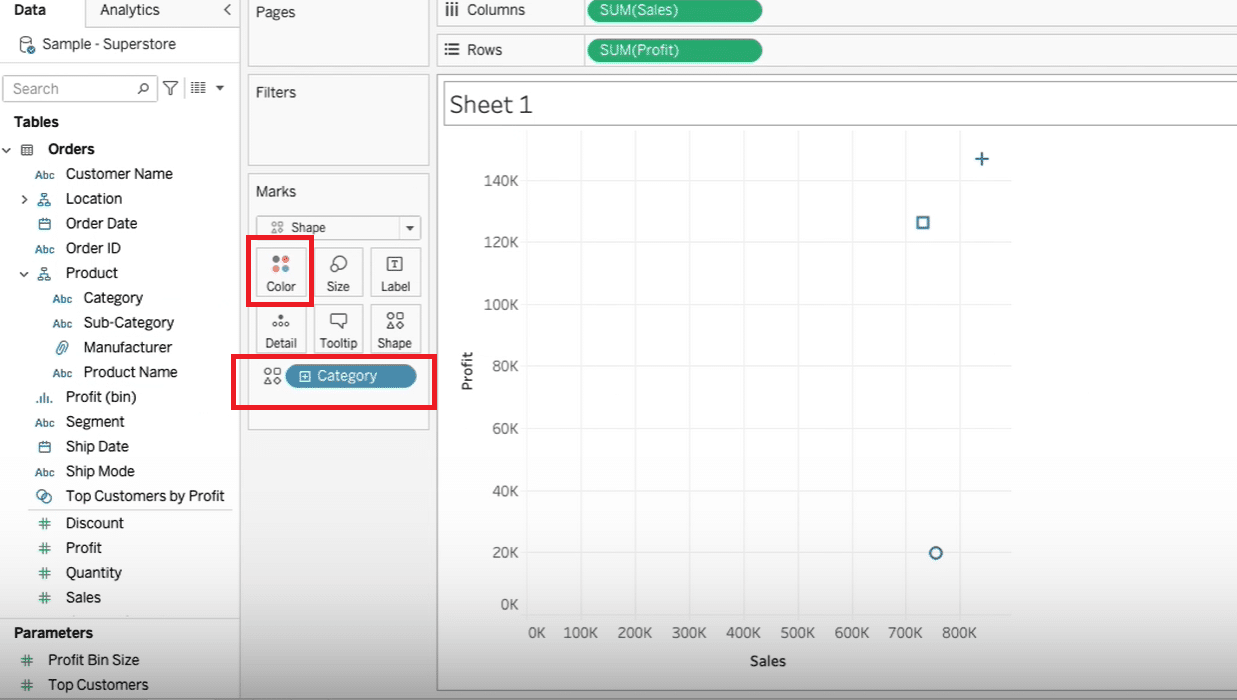Screen dimensions: 1237x700
Task: Click the Category pill on Marks card
Action: tap(351, 376)
